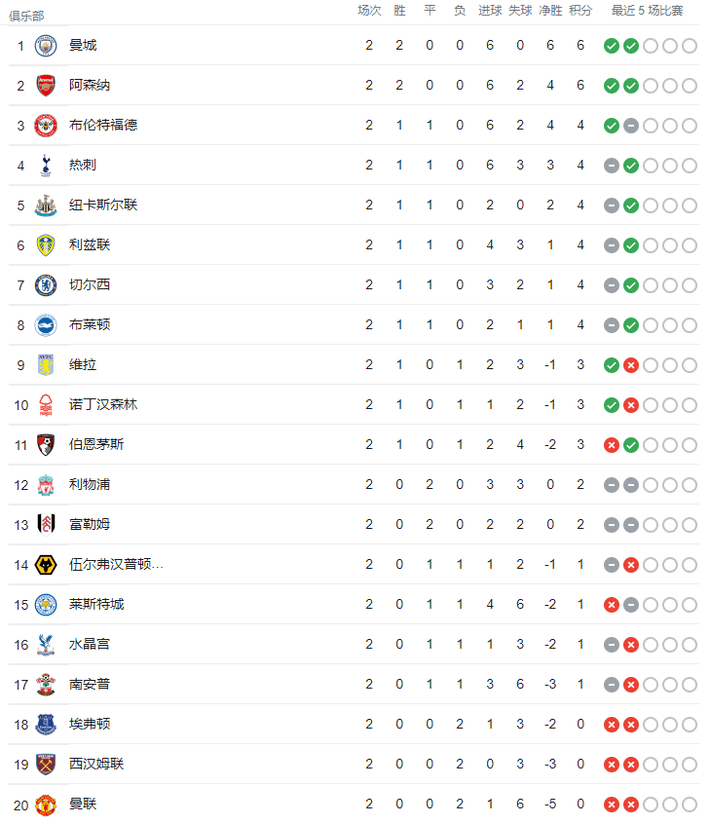
Task: Click the 积分 column header
Action: (x=580, y=10)
